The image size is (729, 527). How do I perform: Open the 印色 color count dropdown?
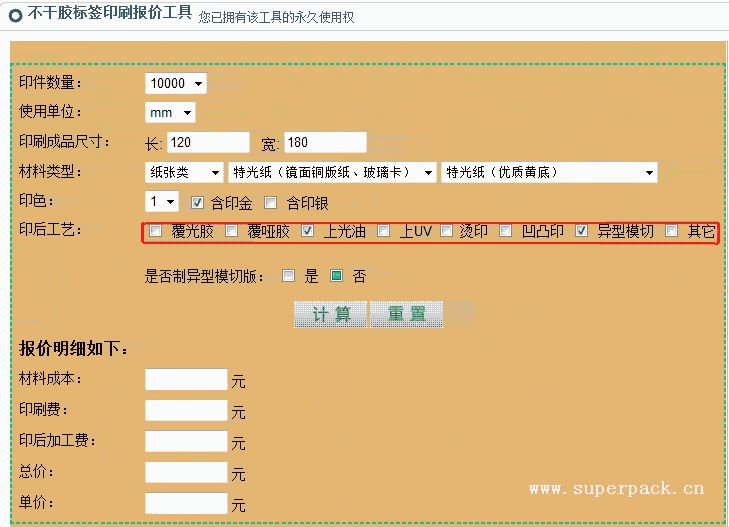(x=162, y=202)
